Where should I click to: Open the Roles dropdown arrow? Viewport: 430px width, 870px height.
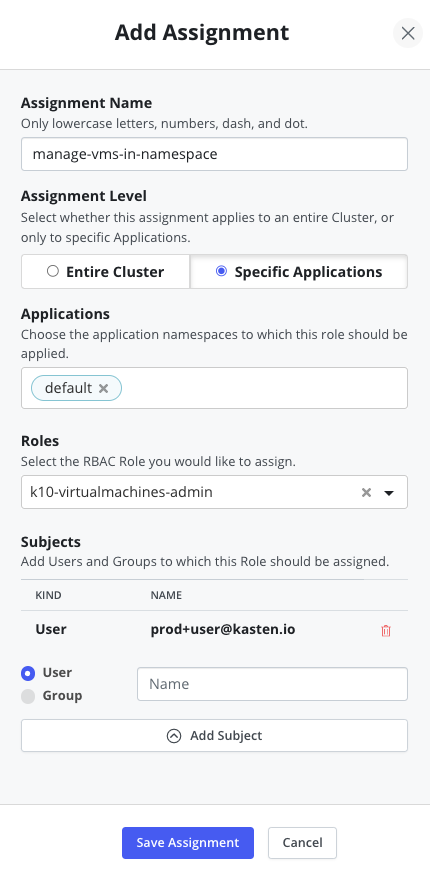[389, 492]
